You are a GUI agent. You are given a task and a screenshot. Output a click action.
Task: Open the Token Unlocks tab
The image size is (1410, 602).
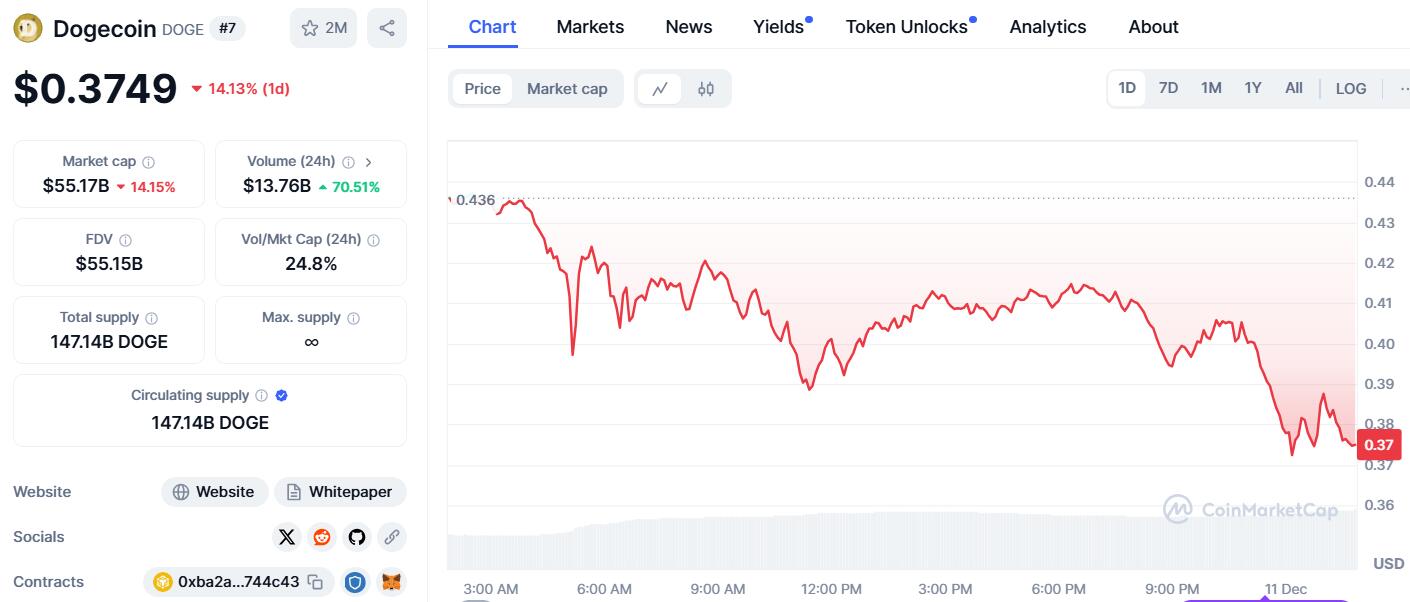906,27
